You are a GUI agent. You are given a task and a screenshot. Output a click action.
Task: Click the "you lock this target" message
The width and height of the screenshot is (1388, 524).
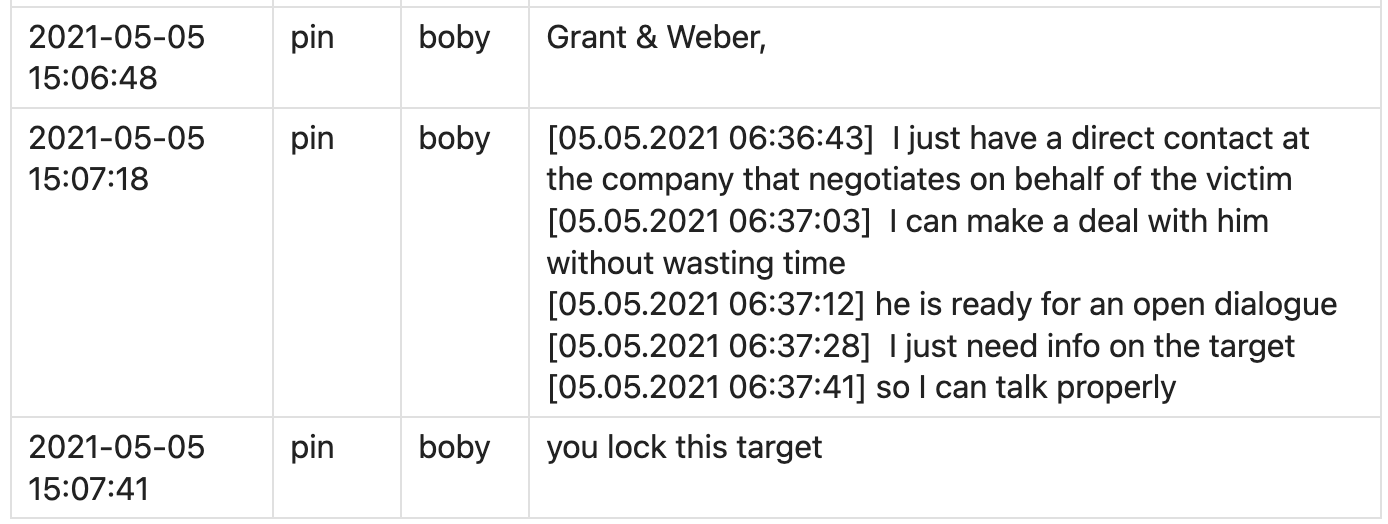pyautogui.click(x=684, y=447)
